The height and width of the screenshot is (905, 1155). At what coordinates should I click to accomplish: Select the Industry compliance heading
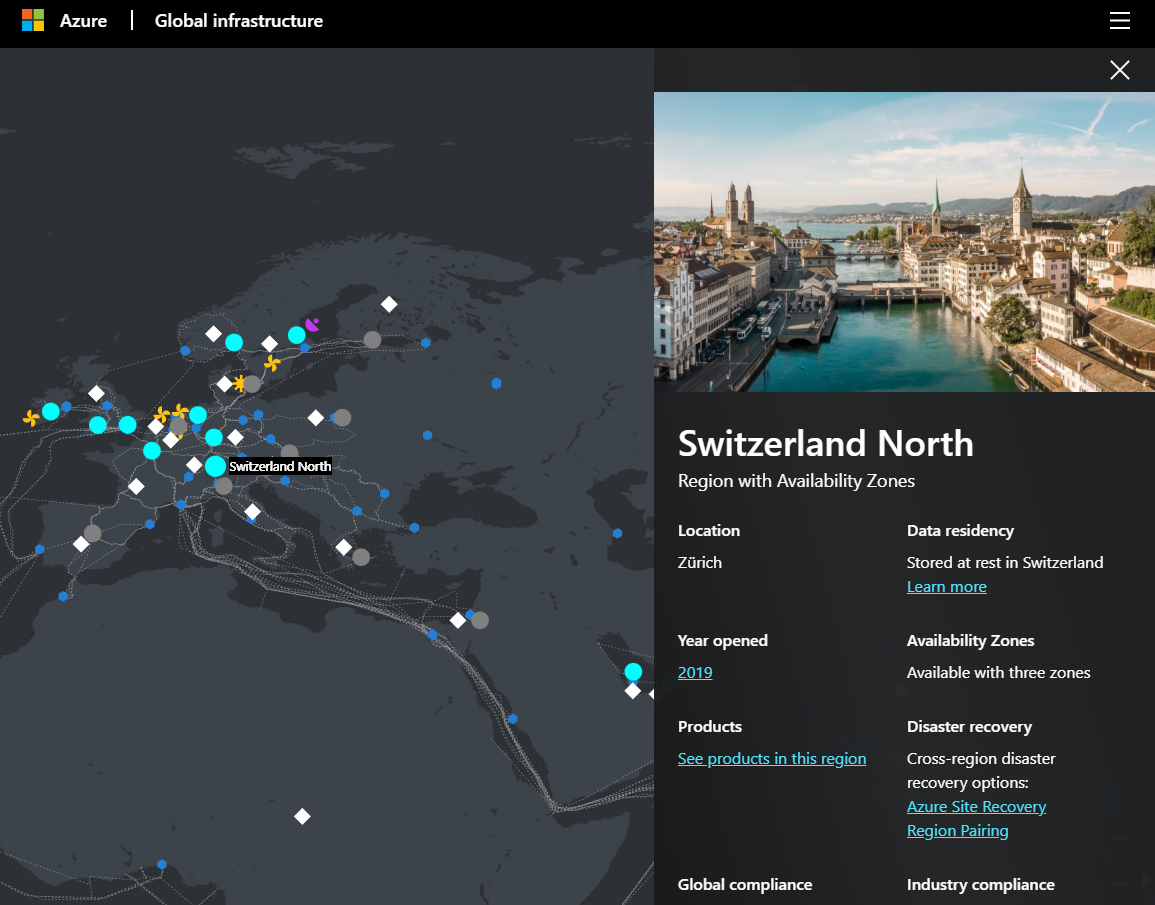click(x=980, y=884)
